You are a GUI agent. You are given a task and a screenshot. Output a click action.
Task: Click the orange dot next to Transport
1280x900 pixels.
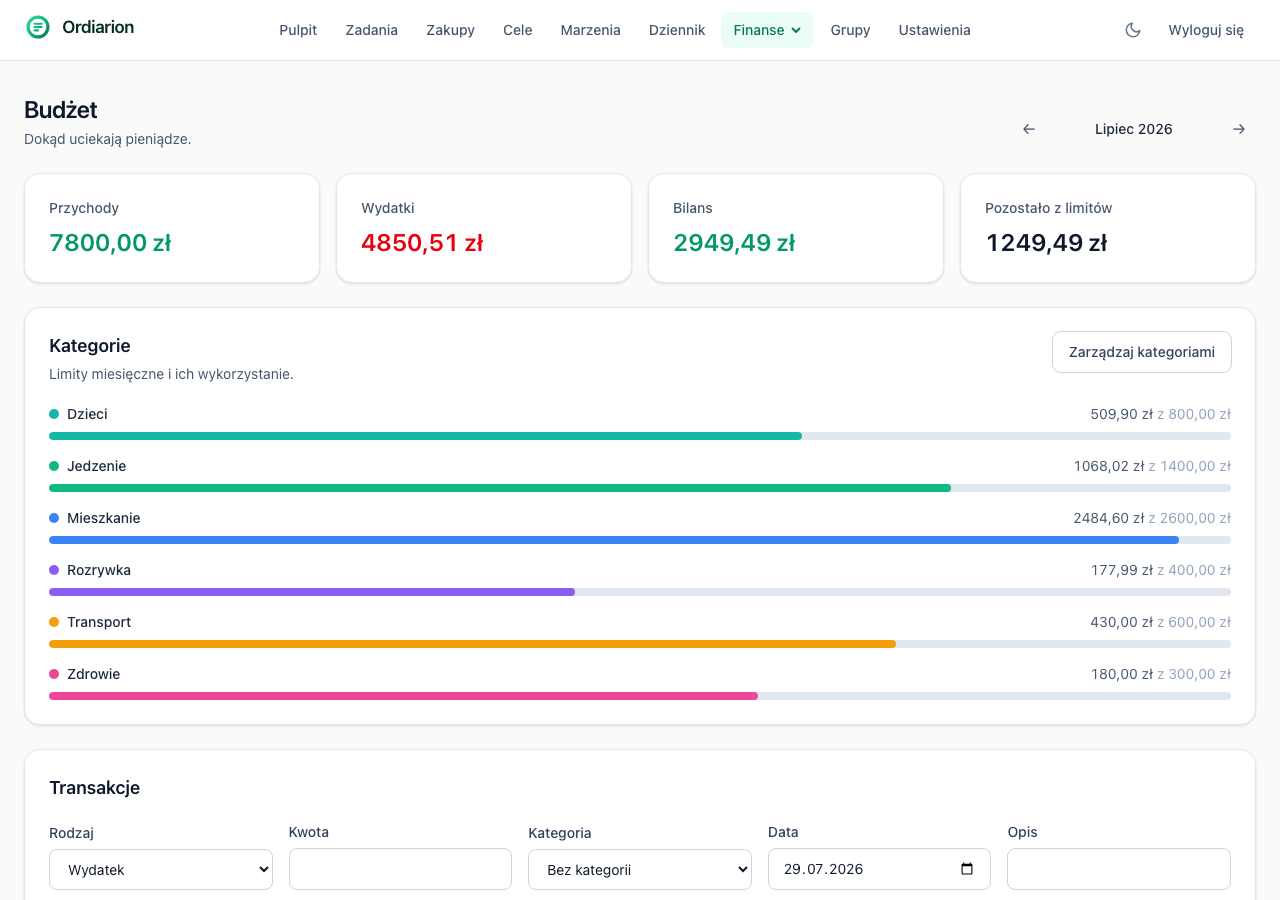(54, 622)
